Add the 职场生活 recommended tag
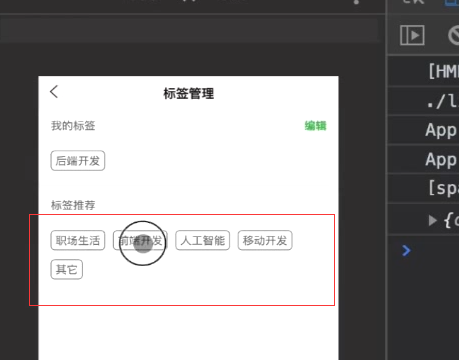 (x=78, y=240)
